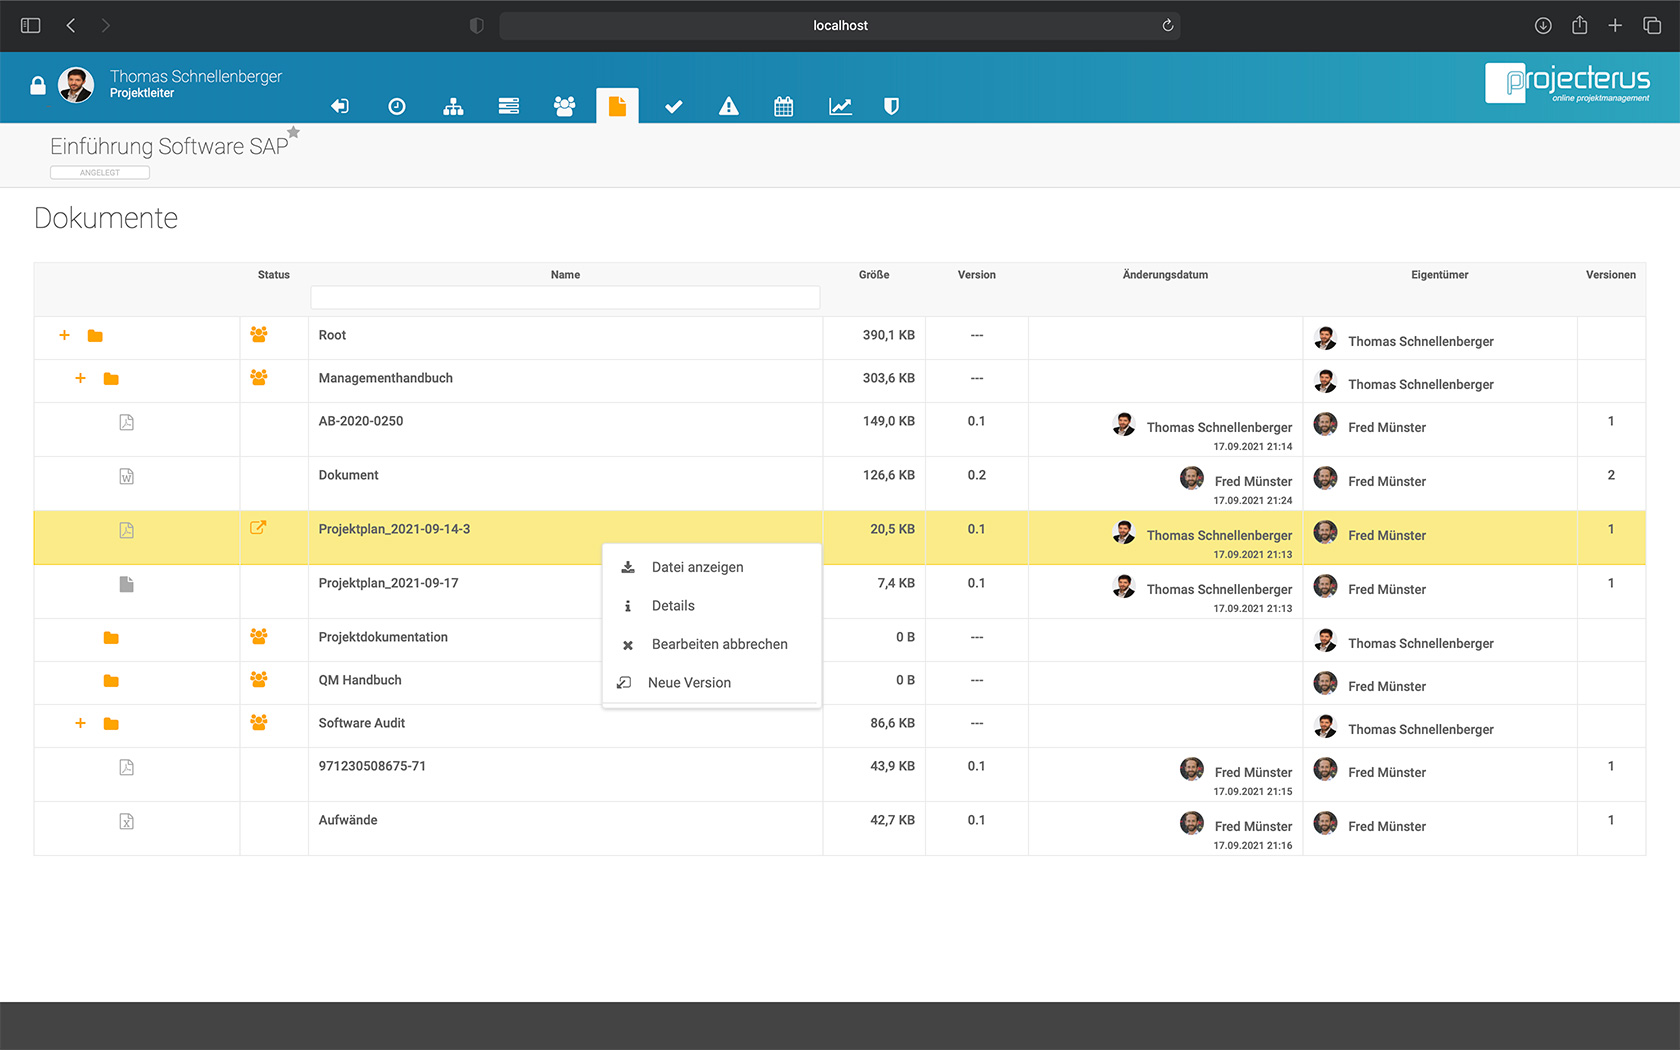Viewport: 1680px width, 1050px height.
Task: Click the exit/logout arrow icon
Action: 340,105
